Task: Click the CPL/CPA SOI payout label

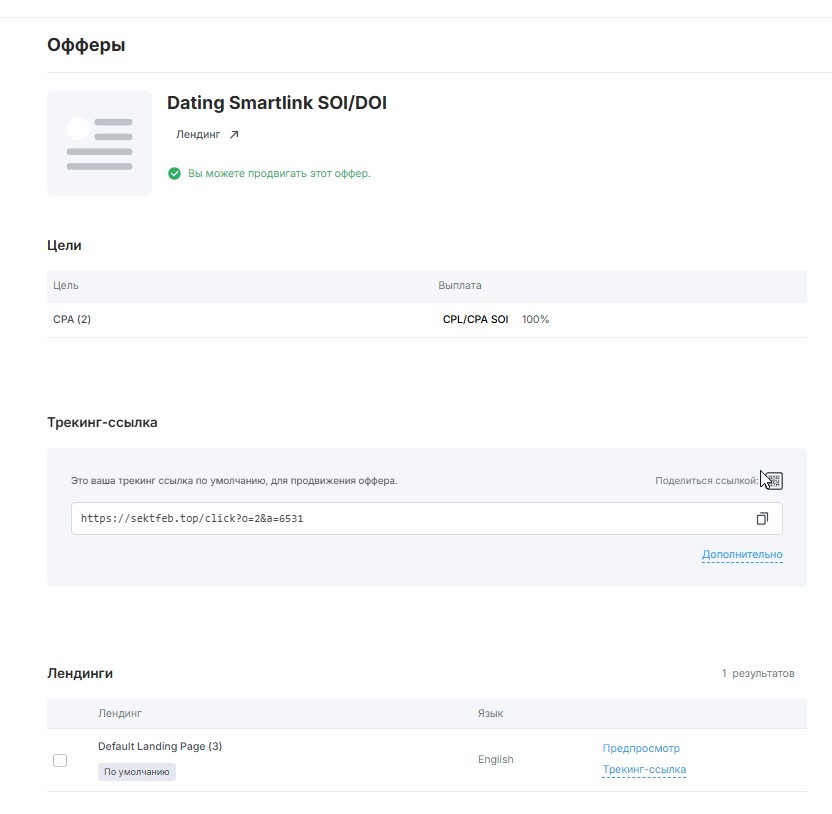Action: (x=475, y=320)
